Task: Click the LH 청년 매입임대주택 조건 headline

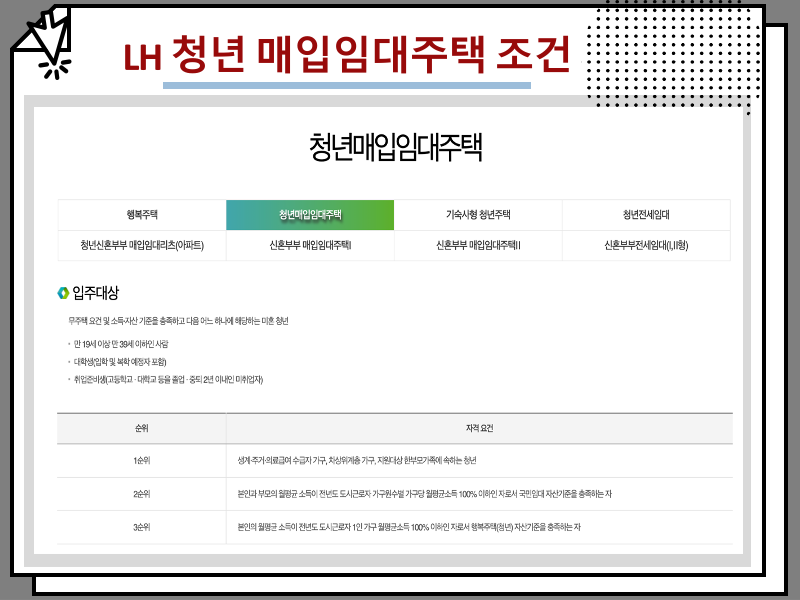Action: click(x=346, y=55)
